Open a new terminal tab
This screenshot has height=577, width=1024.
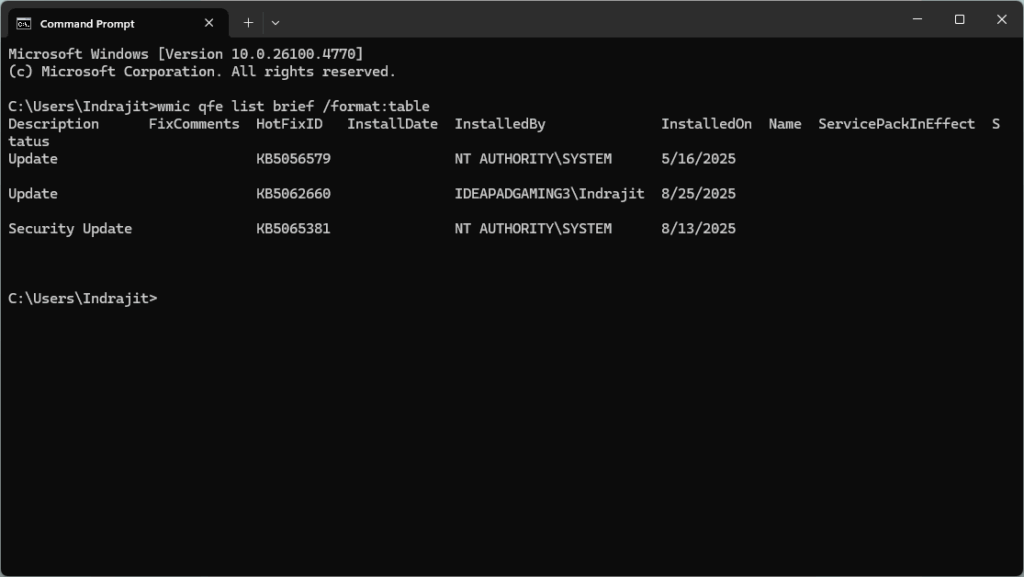248,23
